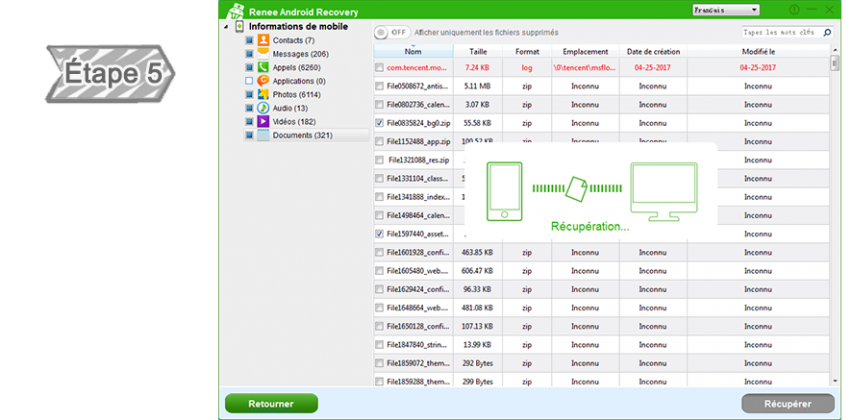The image size is (852, 420).
Task: Select the Appels (6260) tree item
Action: point(297,68)
